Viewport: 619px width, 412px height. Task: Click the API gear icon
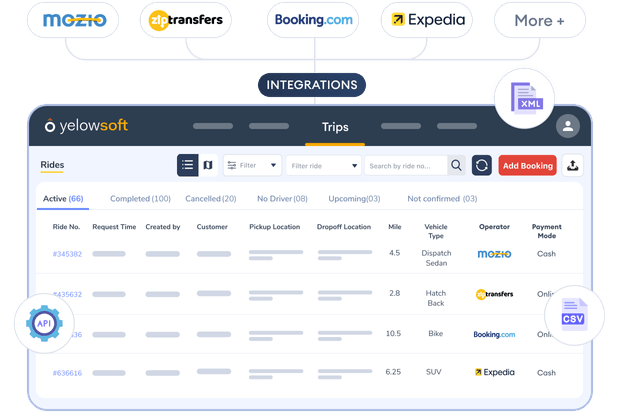(x=44, y=323)
